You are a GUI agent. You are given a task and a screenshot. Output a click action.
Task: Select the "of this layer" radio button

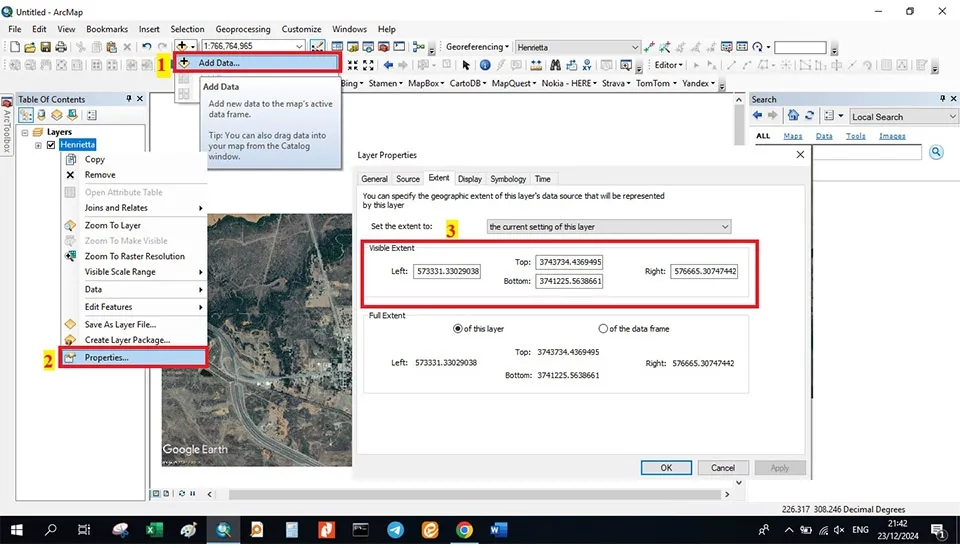coord(457,328)
